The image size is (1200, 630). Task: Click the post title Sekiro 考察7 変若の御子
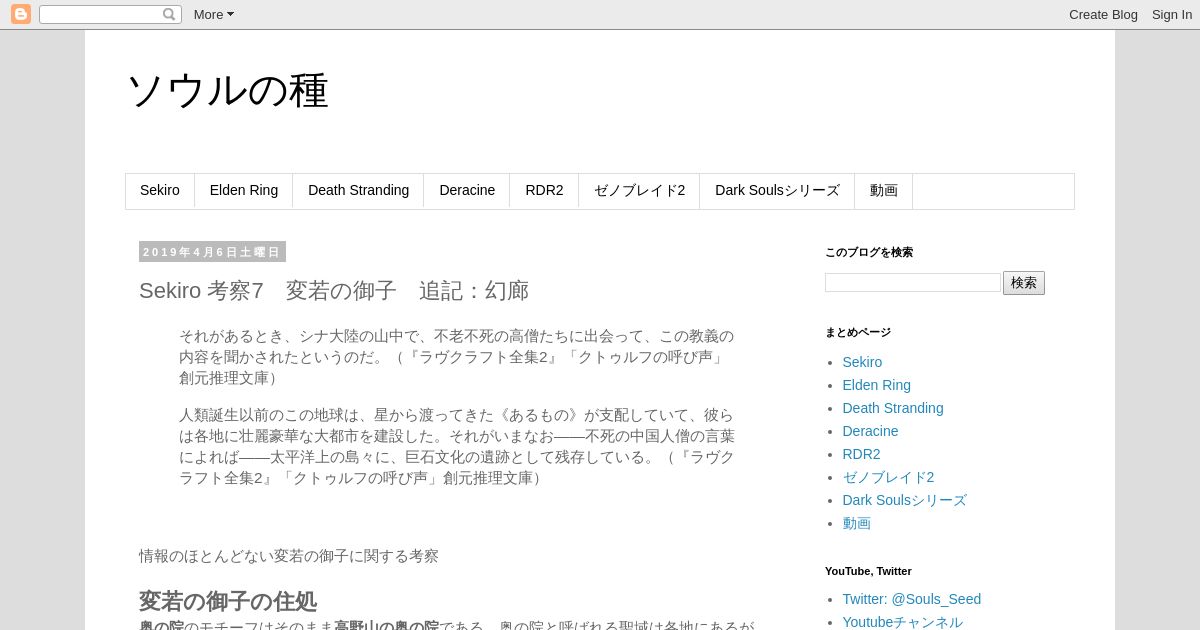334,291
